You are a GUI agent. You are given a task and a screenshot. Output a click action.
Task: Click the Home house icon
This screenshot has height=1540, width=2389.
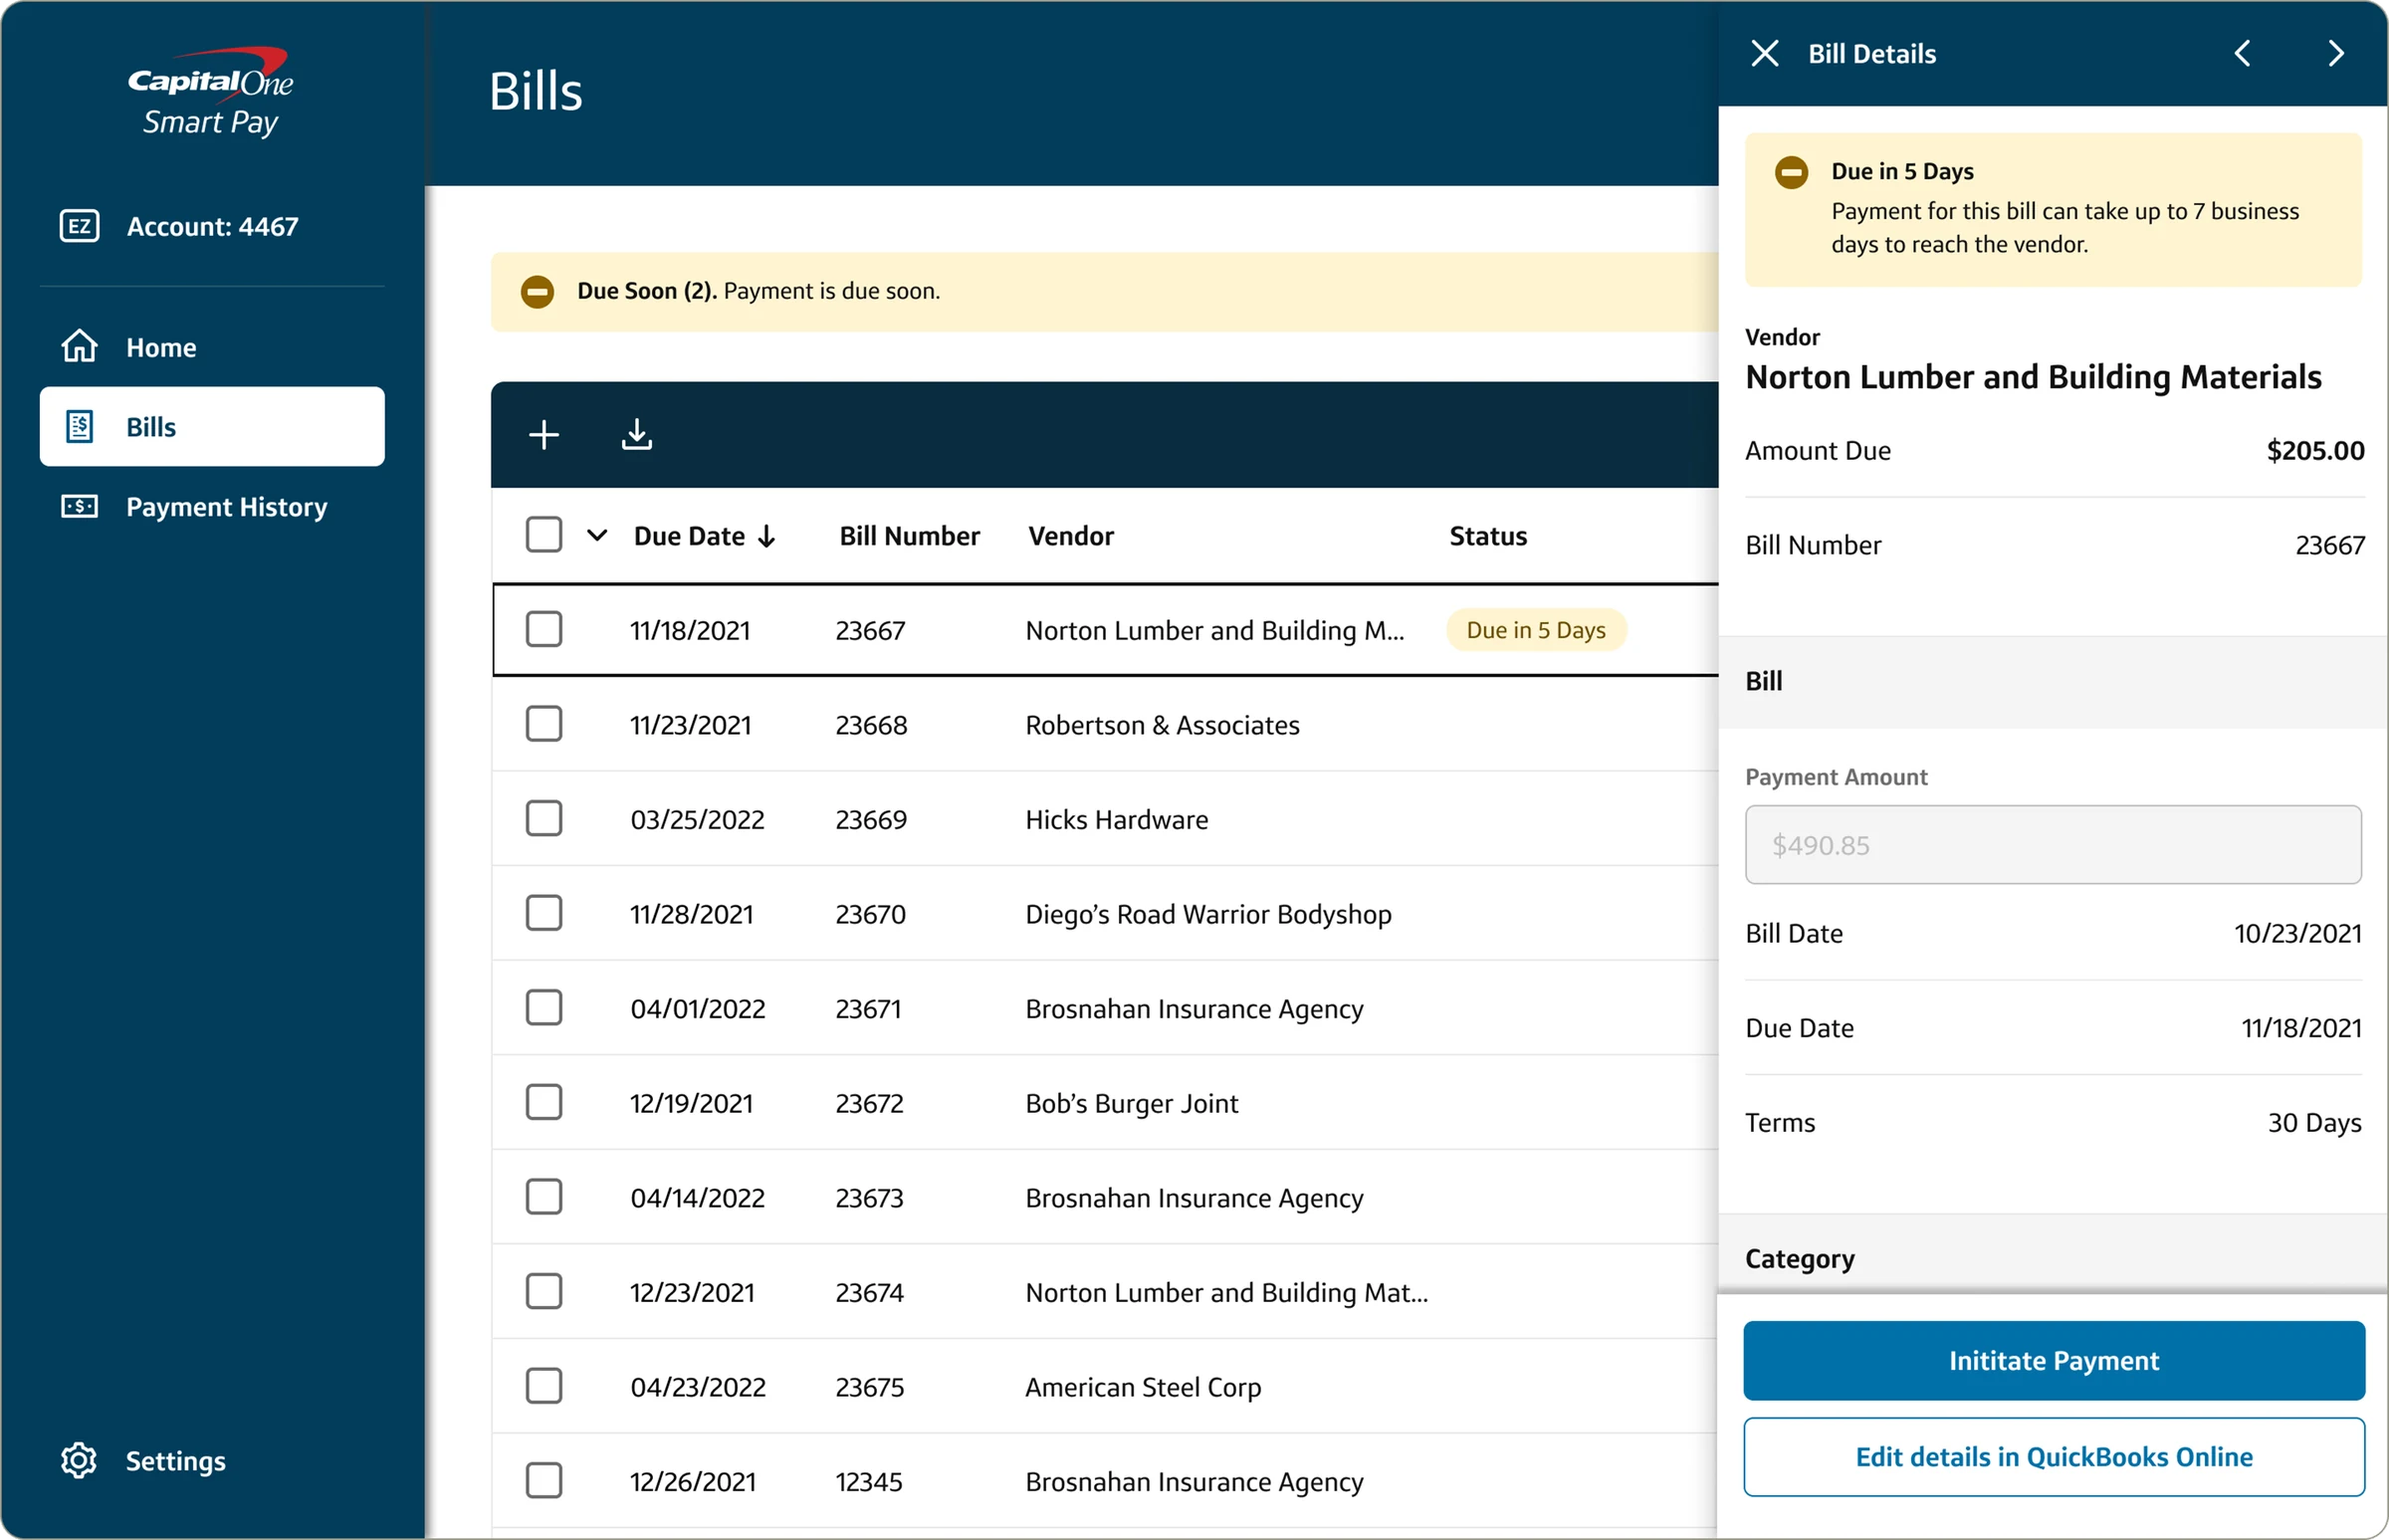click(x=79, y=346)
